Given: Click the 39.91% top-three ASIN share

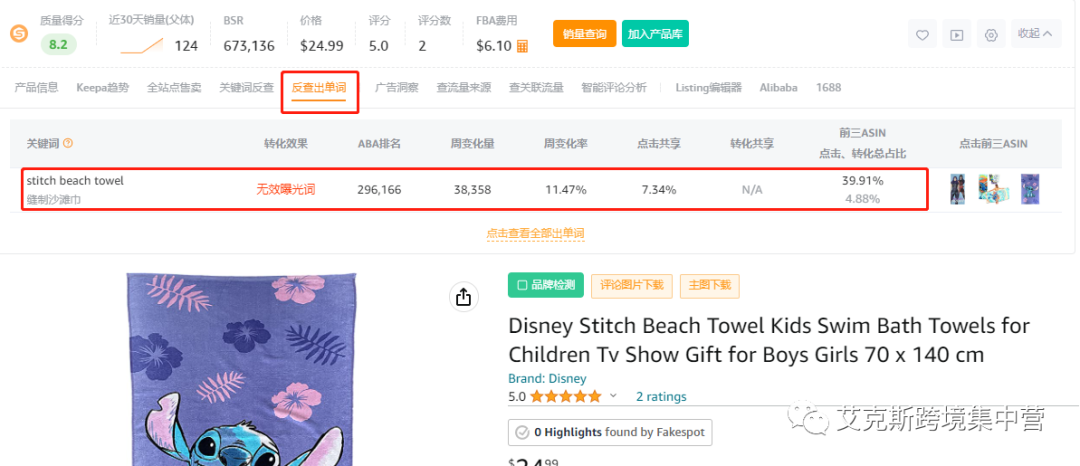Looking at the screenshot, I should coord(862,180).
